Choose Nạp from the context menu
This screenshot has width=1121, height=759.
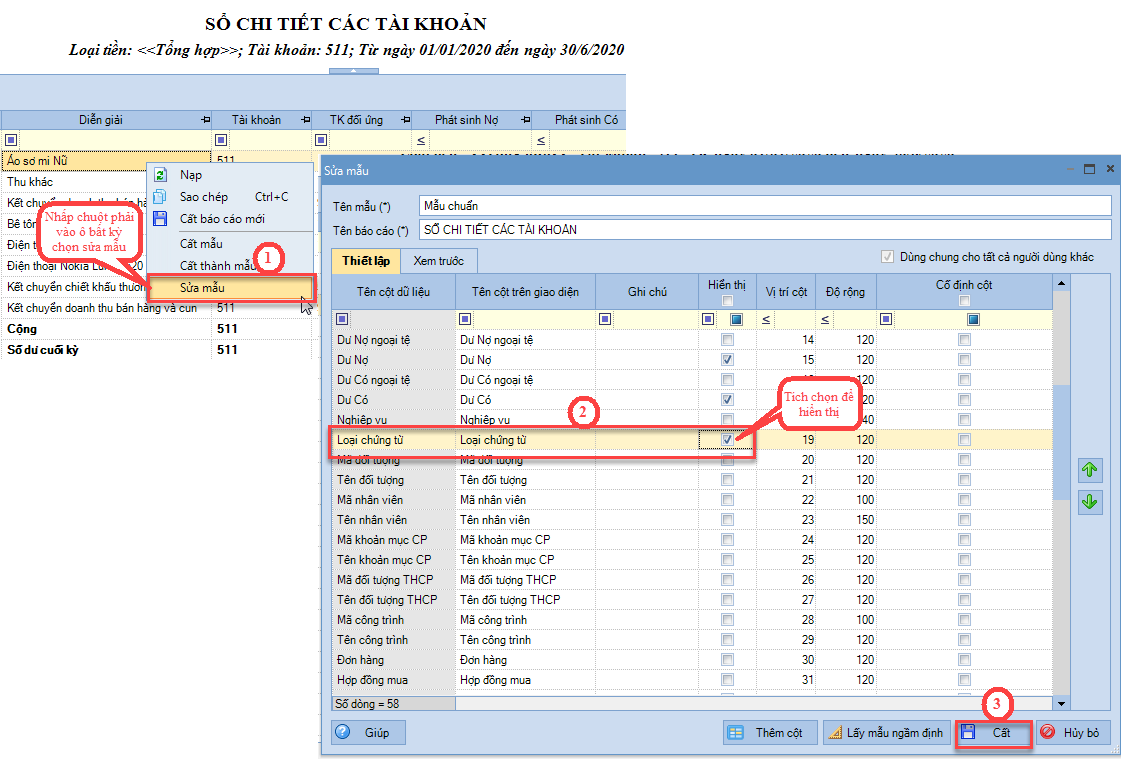click(230, 175)
